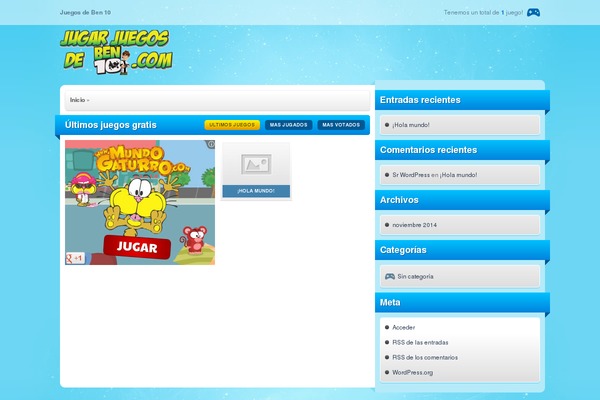Click the Google +1 badge on ad
600x400 pixels.
click(75, 258)
